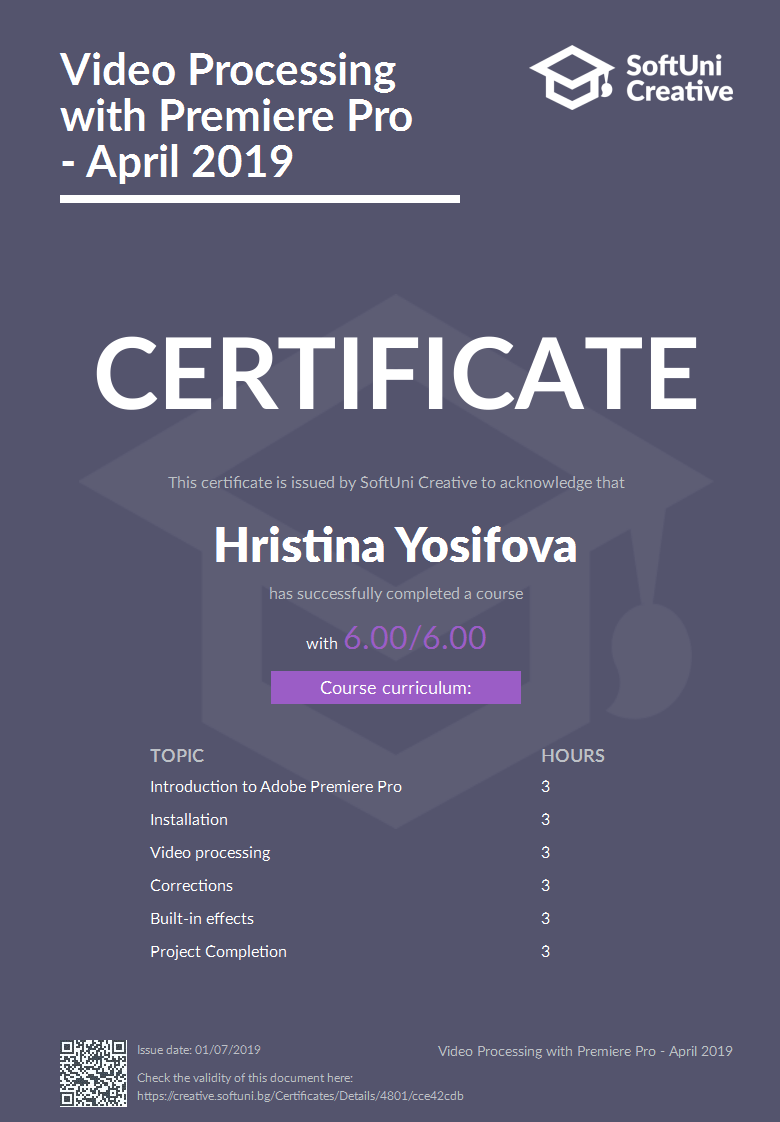This screenshot has height=1122, width=780.
Task: Click the large CERTIFICATE heading
Action: click(x=395, y=372)
